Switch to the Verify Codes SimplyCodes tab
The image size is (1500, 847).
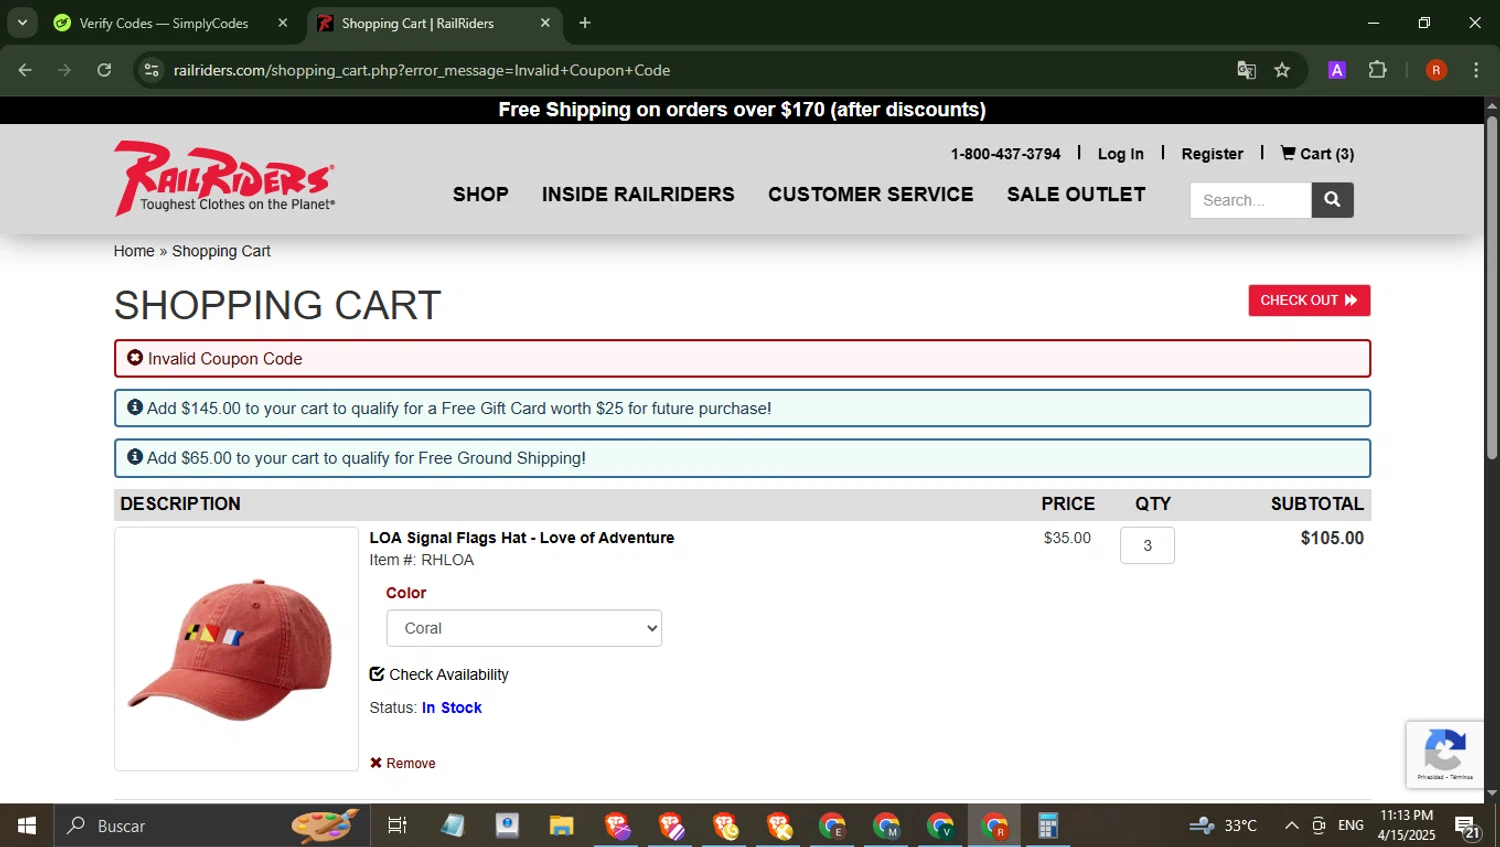(x=165, y=23)
